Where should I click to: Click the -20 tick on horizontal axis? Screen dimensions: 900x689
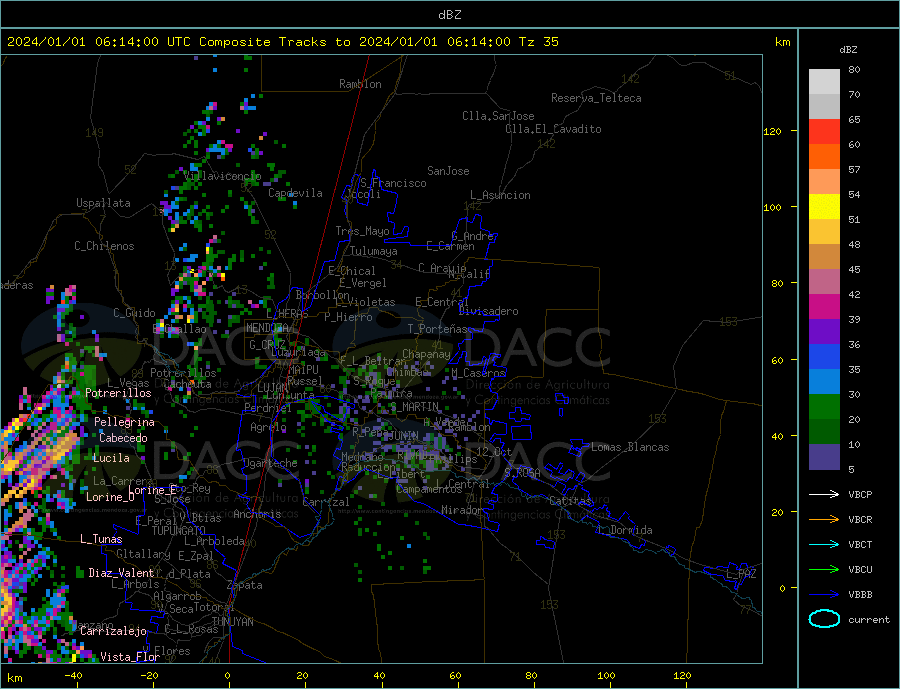(149, 676)
